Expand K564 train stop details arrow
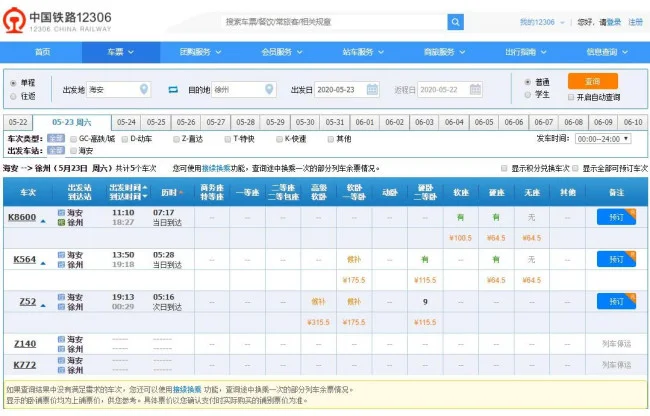 [x=43, y=264]
